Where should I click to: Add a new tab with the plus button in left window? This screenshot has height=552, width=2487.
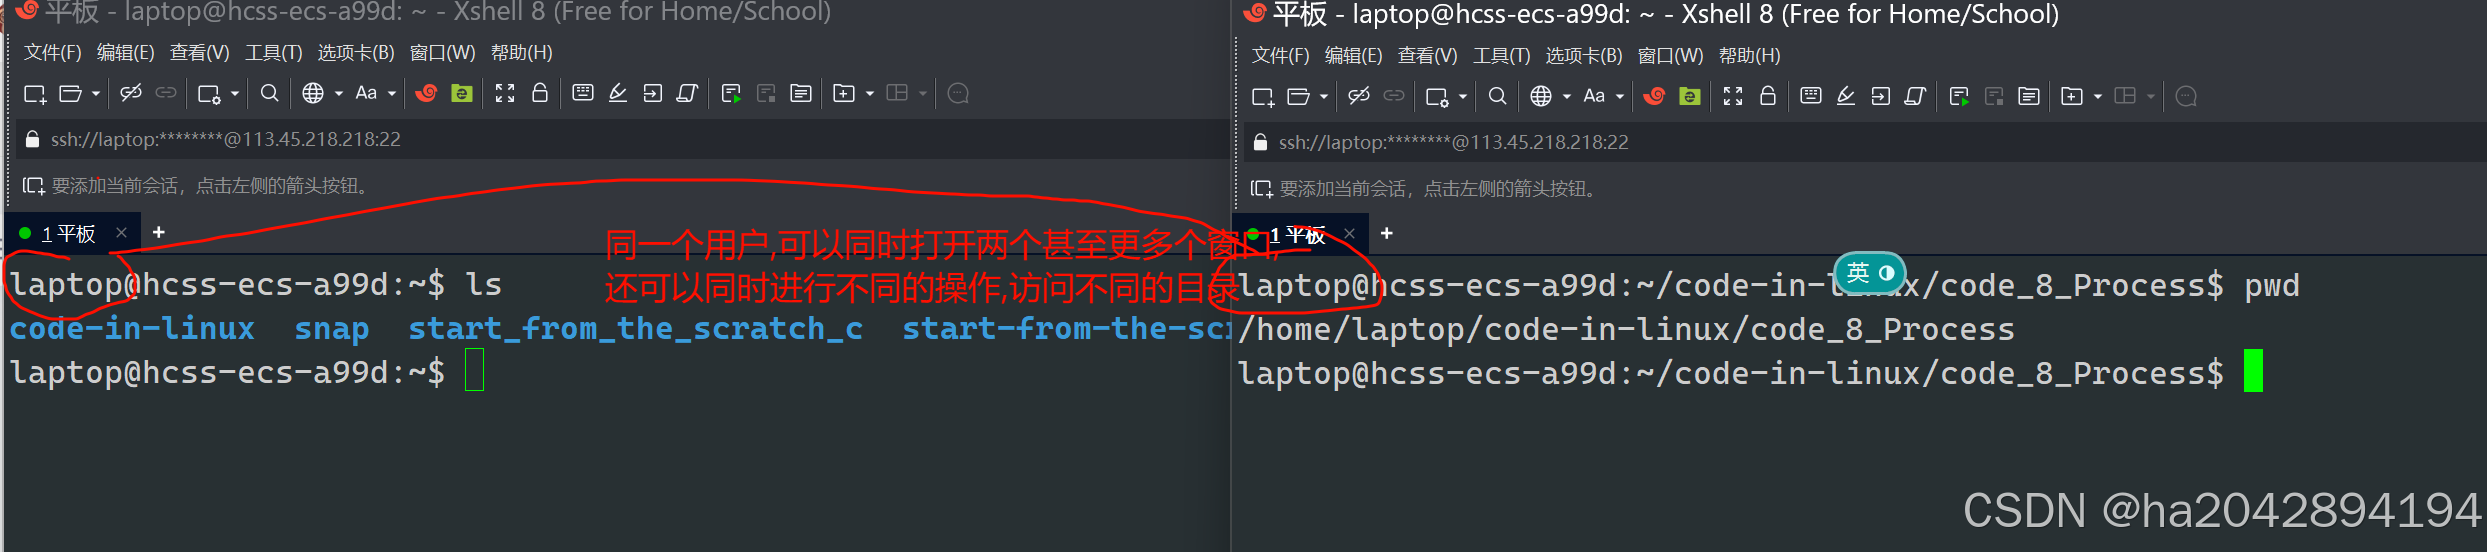point(158,232)
